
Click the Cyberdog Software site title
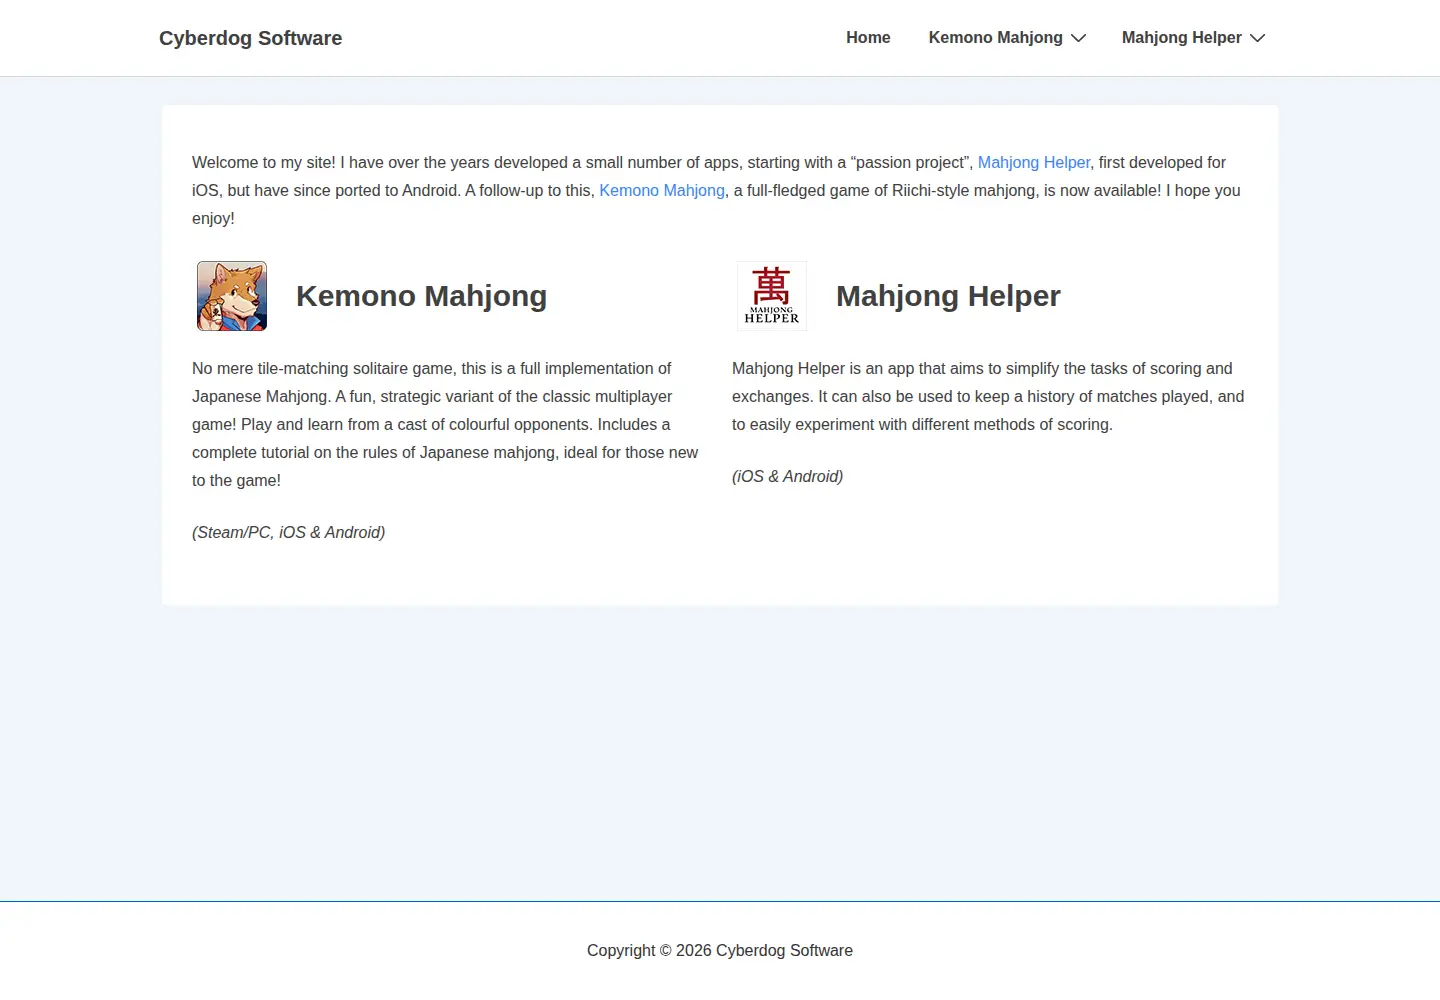tap(250, 38)
